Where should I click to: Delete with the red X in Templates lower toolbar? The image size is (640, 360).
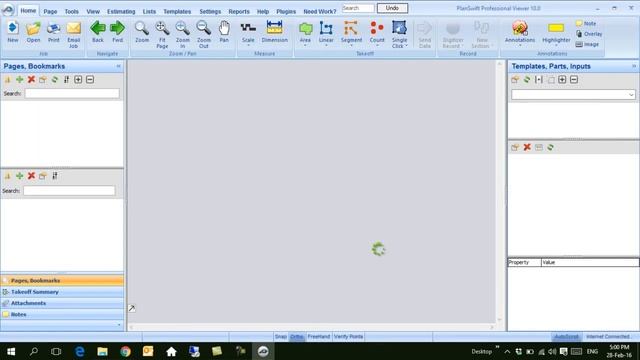tap(527, 147)
